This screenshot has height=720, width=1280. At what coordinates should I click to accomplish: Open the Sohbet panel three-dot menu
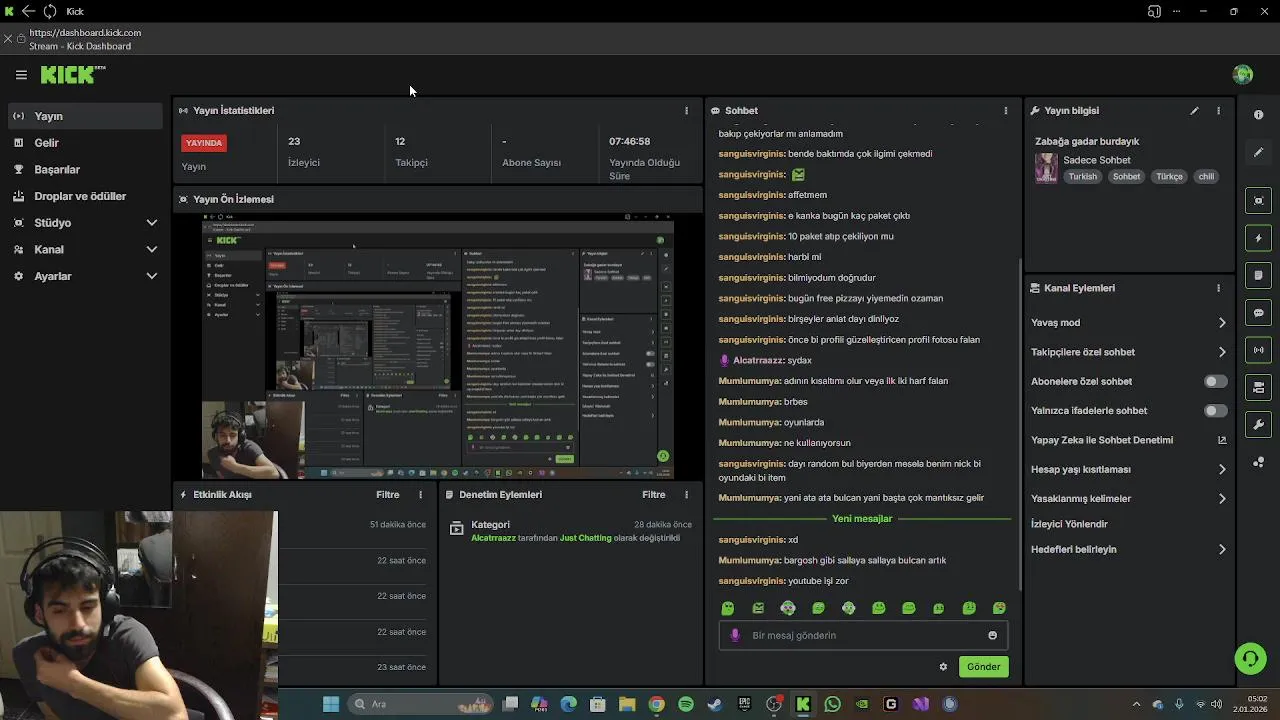pyautogui.click(x=1006, y=111)
